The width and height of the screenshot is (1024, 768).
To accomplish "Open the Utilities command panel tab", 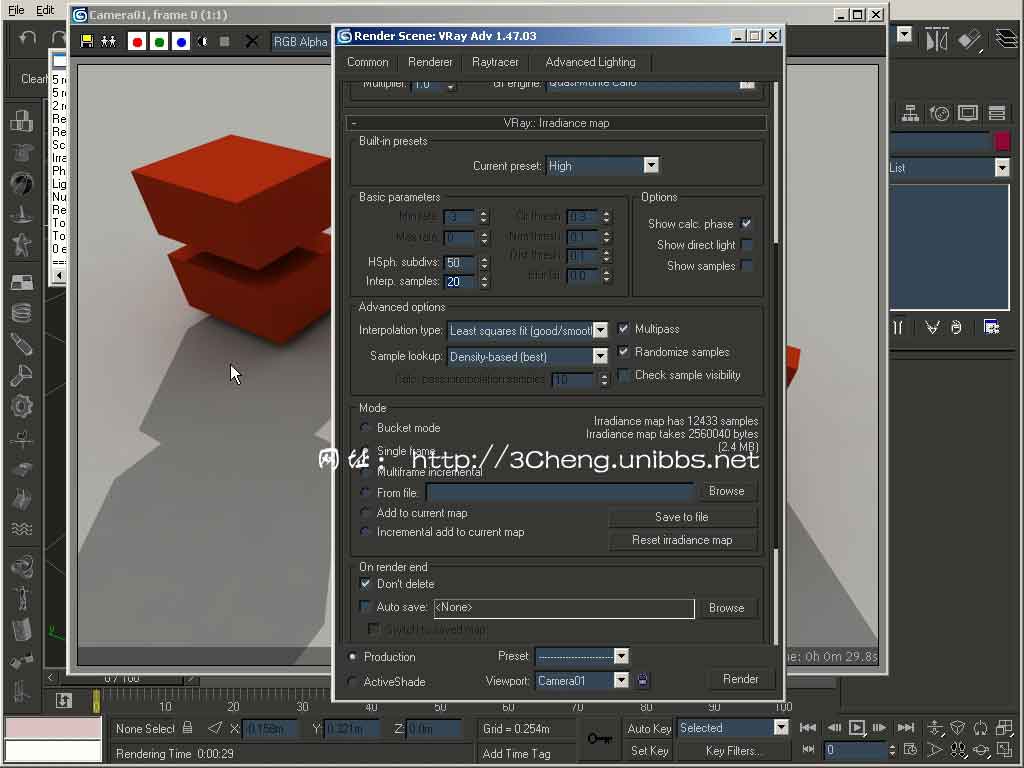I will coord(997,113).
